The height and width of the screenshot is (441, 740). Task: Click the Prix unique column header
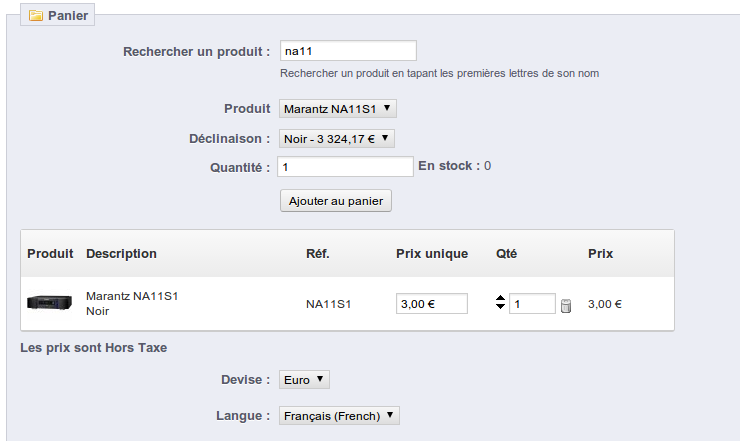coord(432,254)
